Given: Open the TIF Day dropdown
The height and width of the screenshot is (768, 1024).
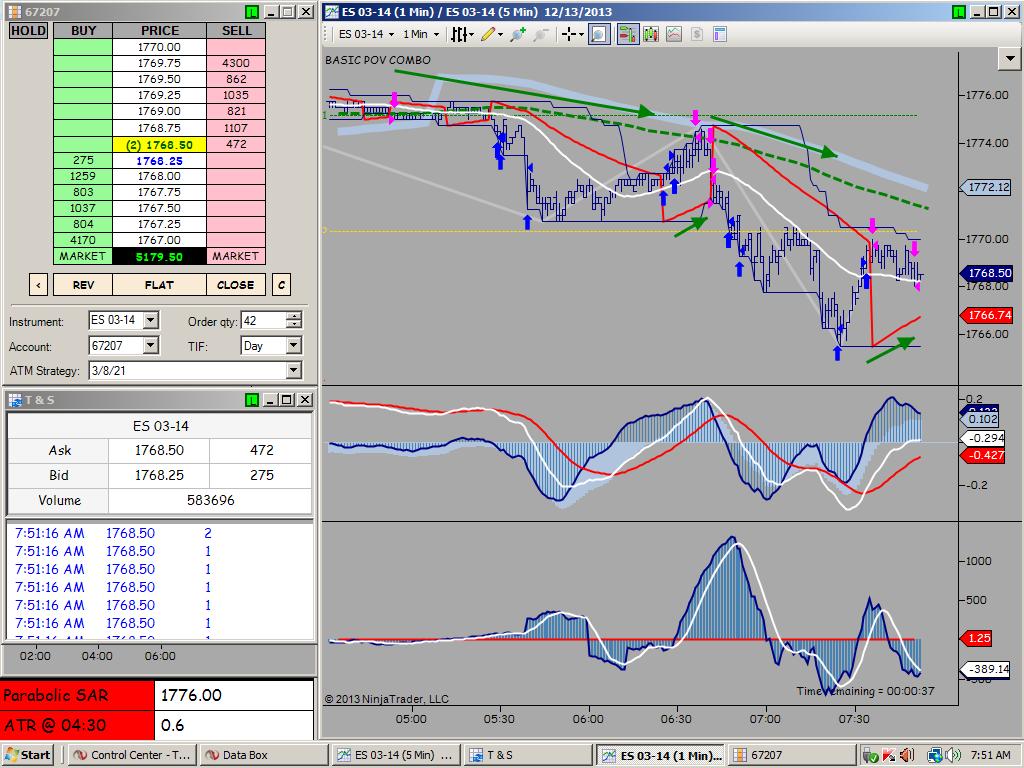Looking at the screenshot, I should point(294,345).
